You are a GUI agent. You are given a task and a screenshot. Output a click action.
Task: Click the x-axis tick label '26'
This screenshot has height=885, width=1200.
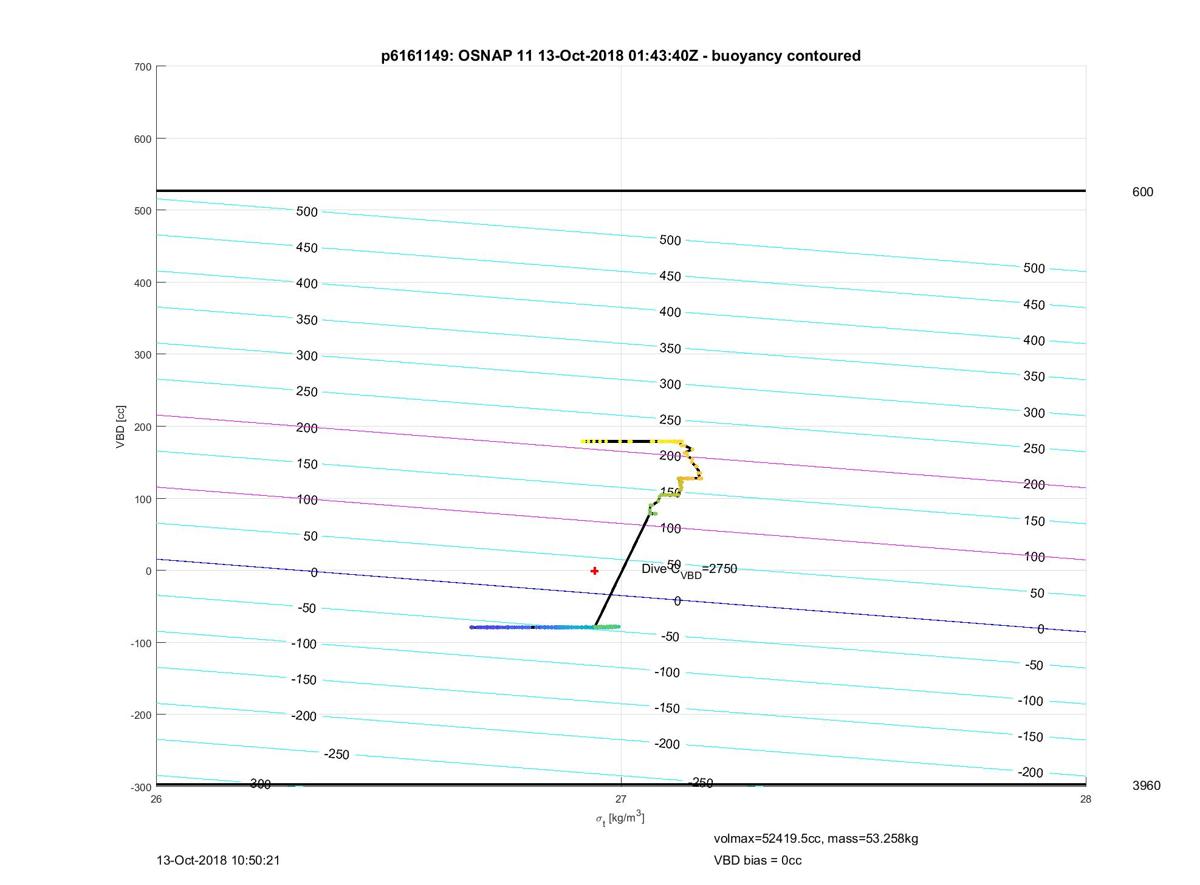click(156, 799)
